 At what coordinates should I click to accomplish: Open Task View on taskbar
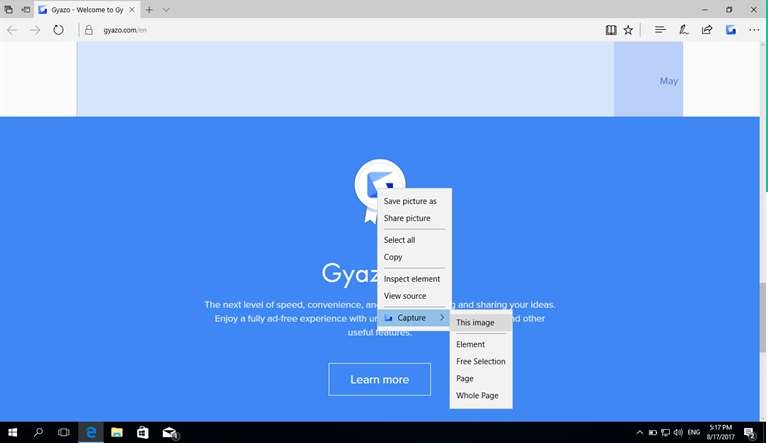pos(64,432)
